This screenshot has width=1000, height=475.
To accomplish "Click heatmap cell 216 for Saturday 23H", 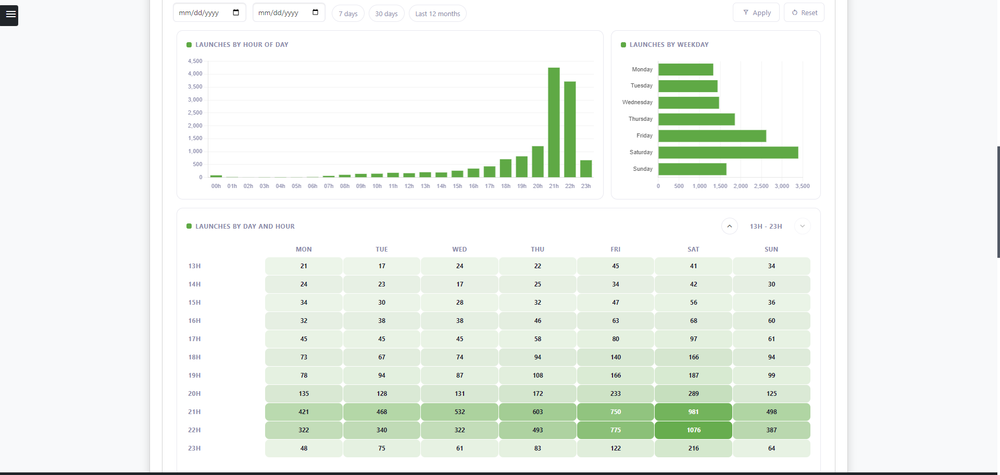I will 693,448.
